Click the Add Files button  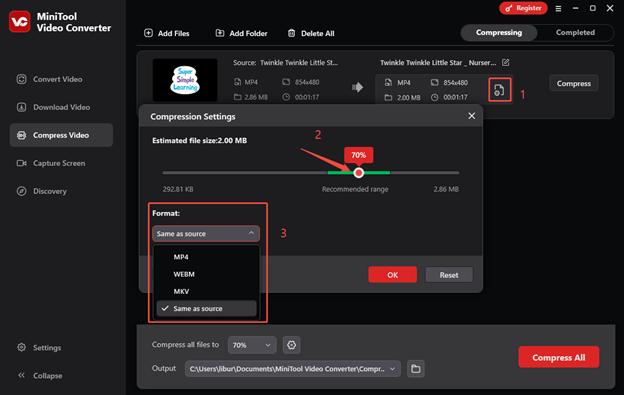pyautogui.click(x=166, y=33)
